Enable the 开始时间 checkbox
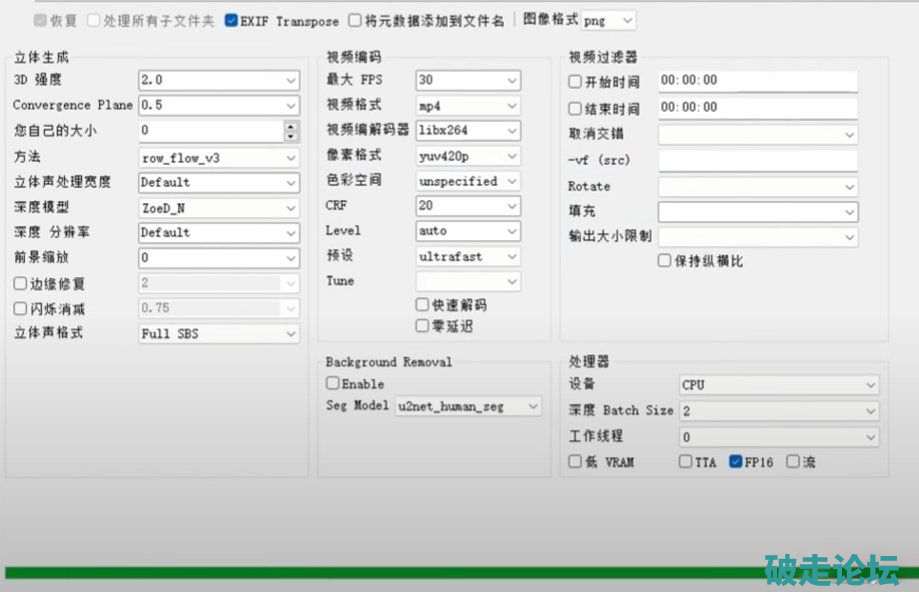919x592 pixels. pyautogui.click(x=575, y=82)
